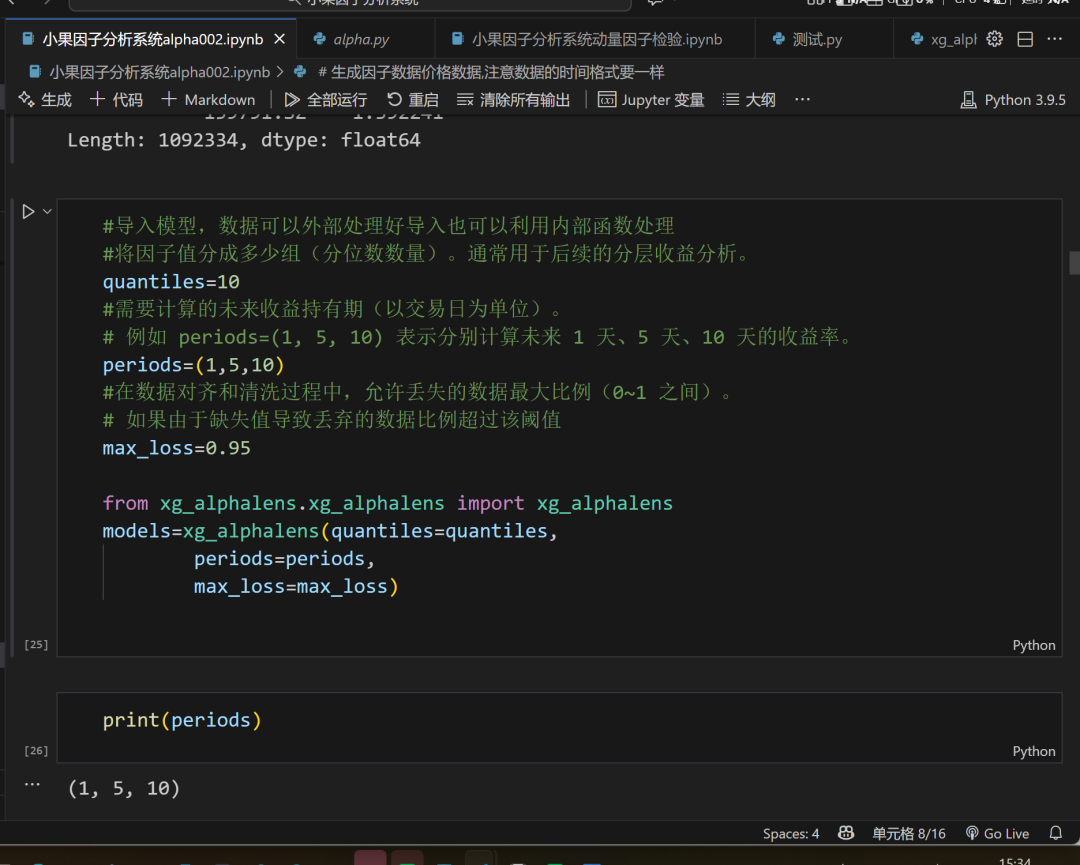The width and height of the screenshot is (1080, 865).
Task: Click 清除所有输出 to clear outputs
Action: pyautogui.click(x=514, y=100)
